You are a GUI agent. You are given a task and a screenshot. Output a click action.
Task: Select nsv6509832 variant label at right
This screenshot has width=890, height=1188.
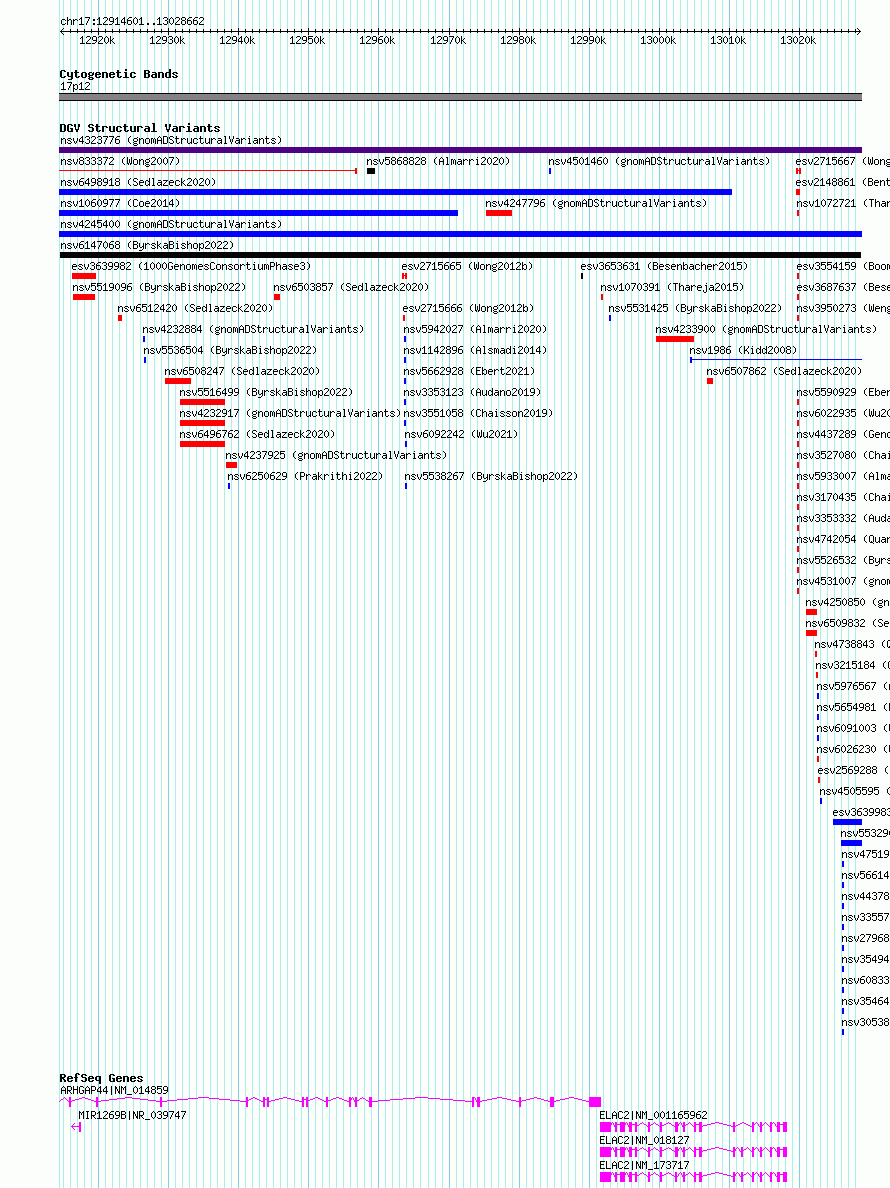pyautogui.click(x=847, y=624)
